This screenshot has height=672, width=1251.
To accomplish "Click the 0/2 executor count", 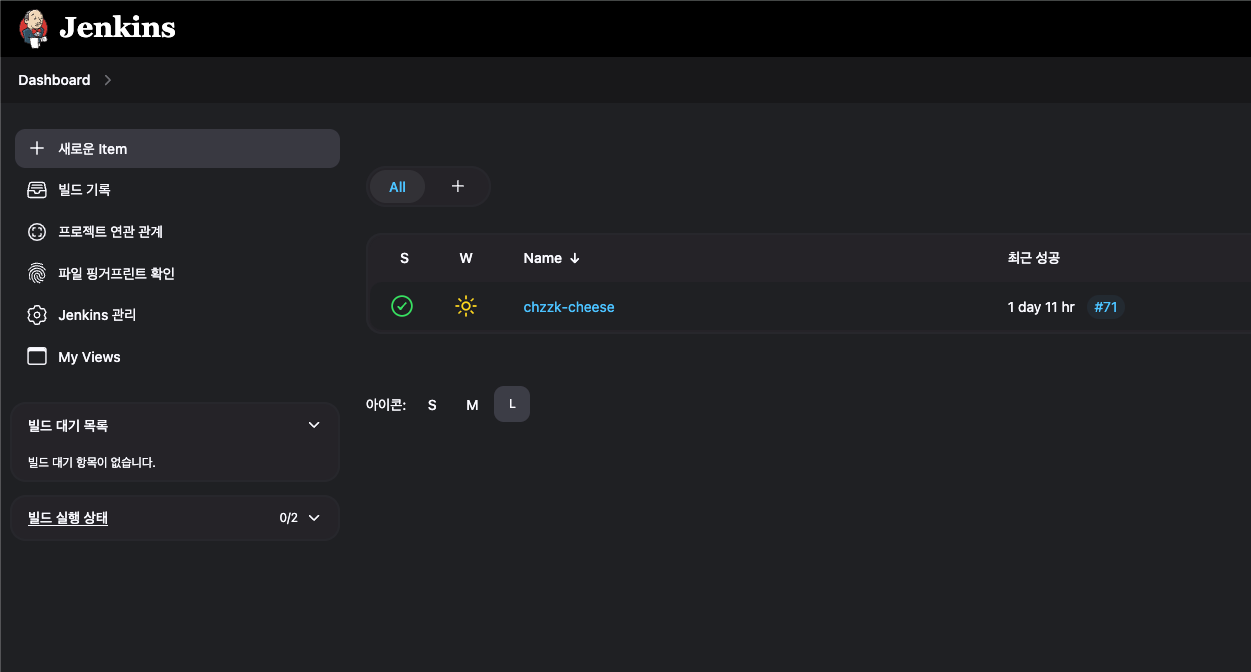I will (x=289, y=518).
